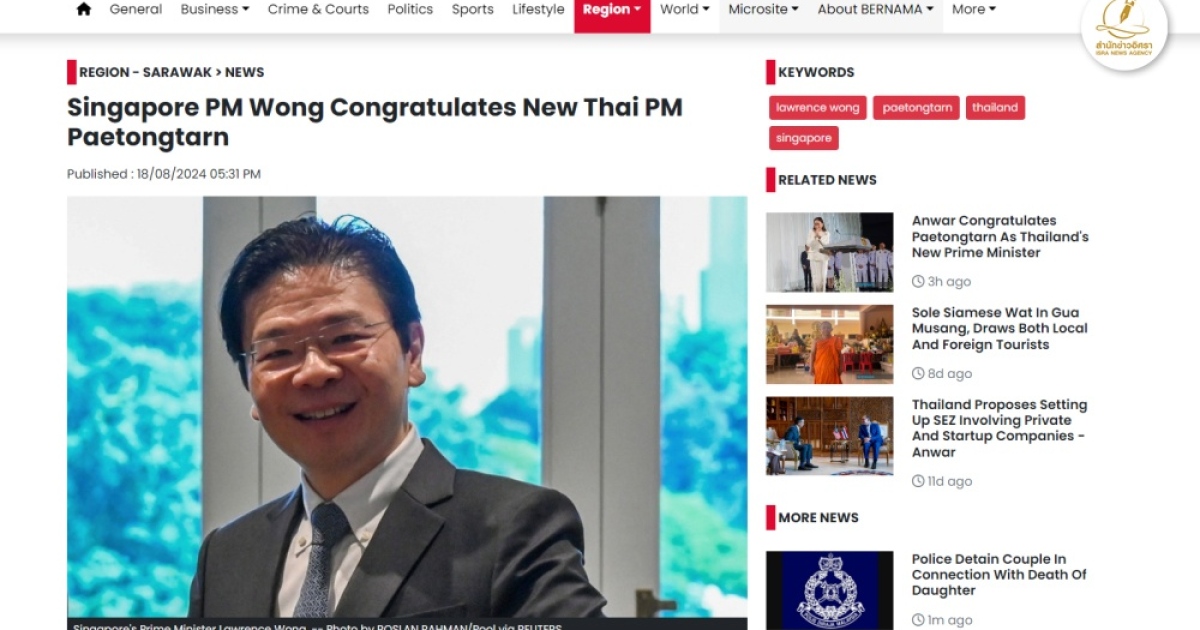Viewport: 1200px width, 630px height.
Task: View the Lawrence Wong main article photo
Action: coord(407,408)
